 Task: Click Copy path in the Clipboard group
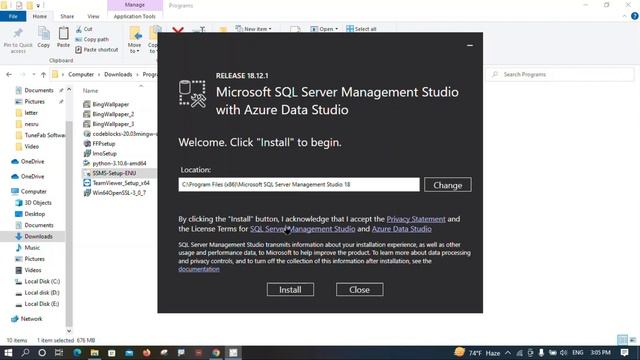tap(92, 39)
